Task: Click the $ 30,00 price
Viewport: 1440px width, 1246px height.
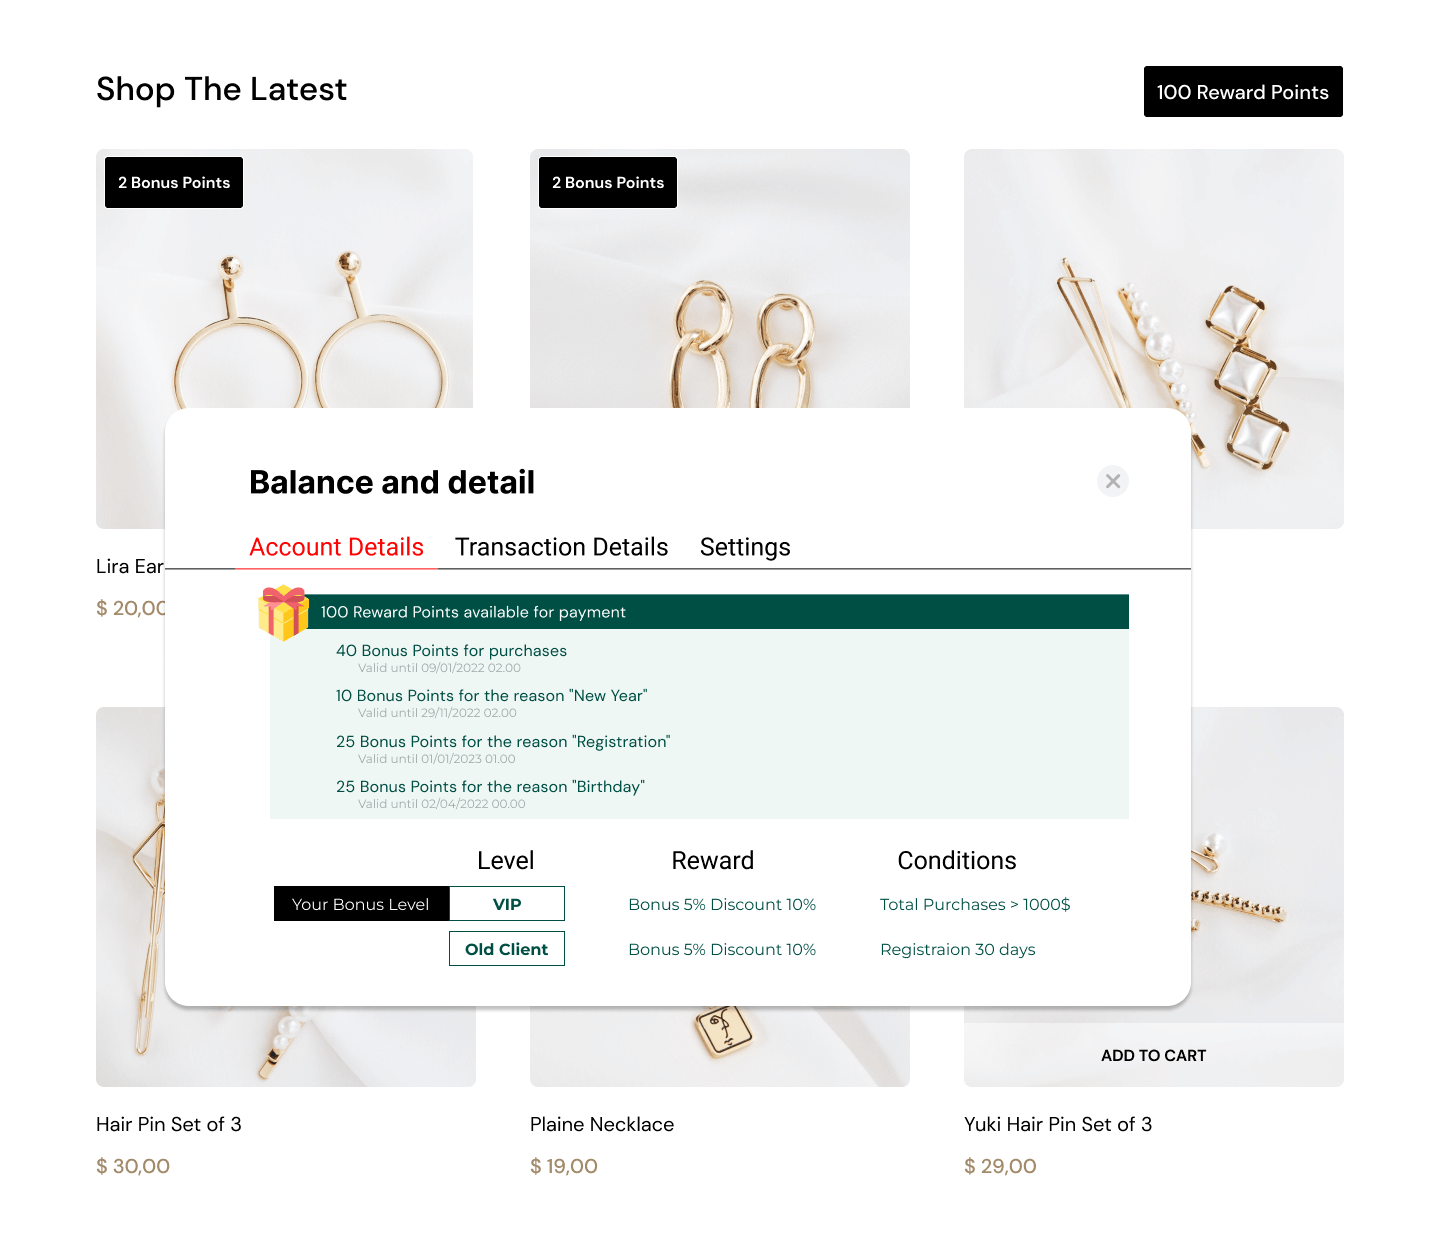Action: pyautogui.click(x=133, y=1166)
